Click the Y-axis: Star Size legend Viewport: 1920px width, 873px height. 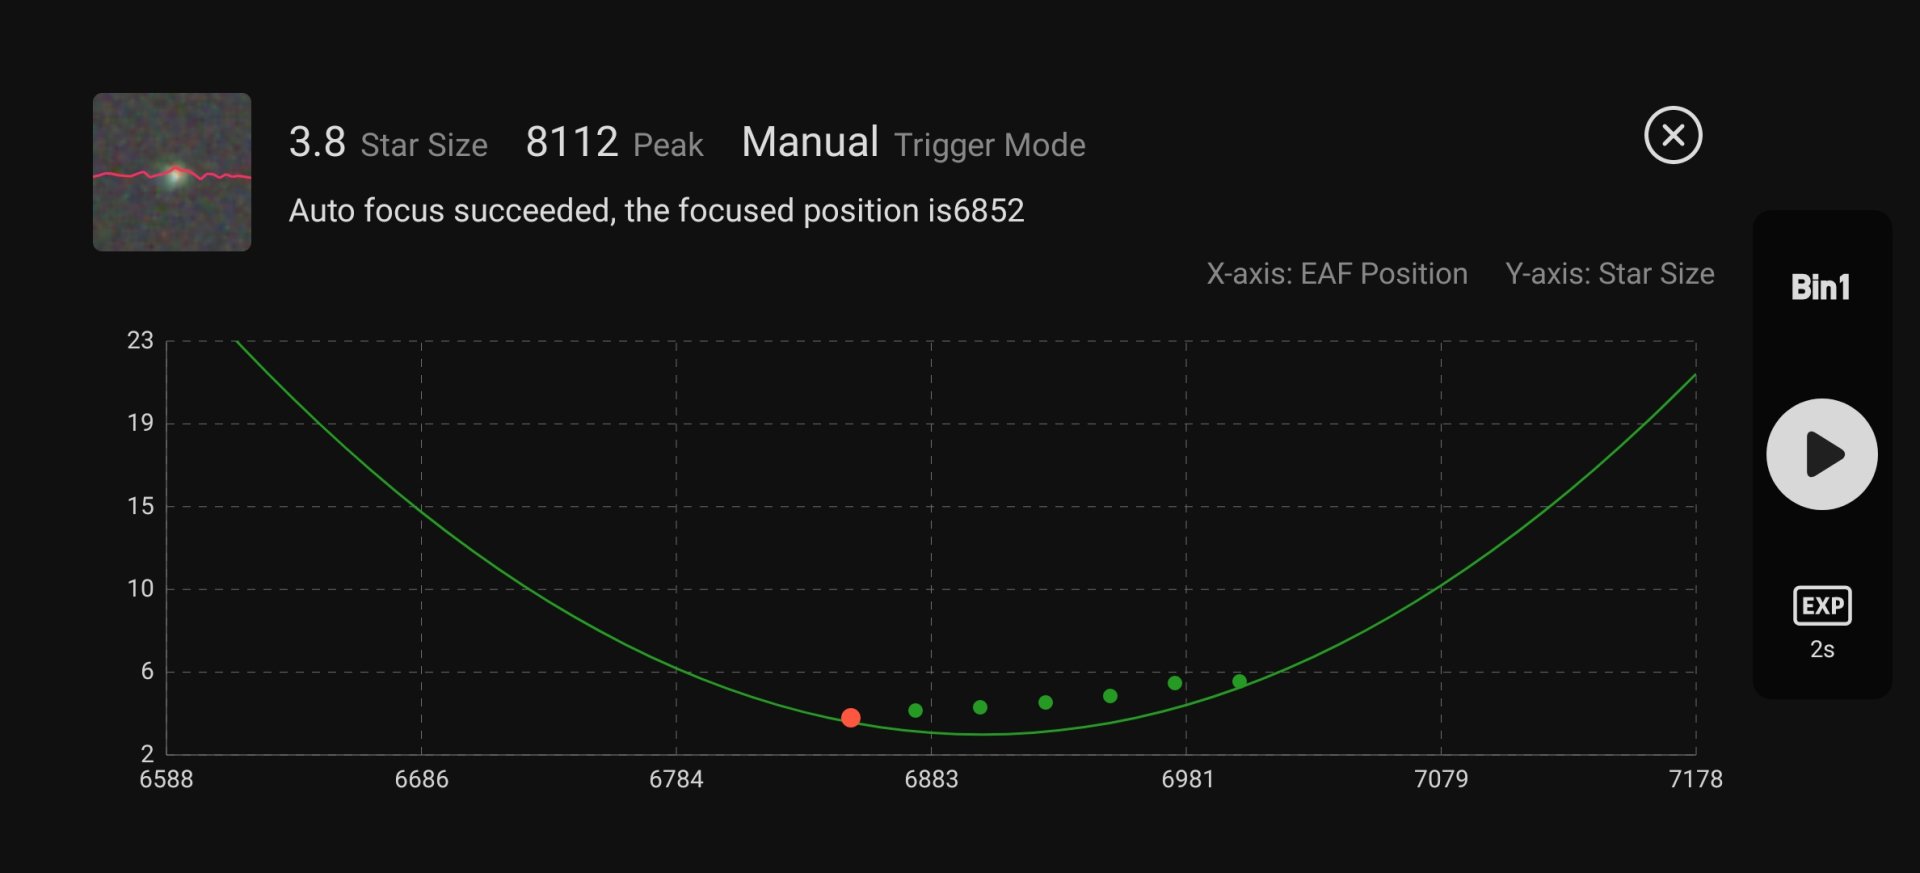(1610, 274)
